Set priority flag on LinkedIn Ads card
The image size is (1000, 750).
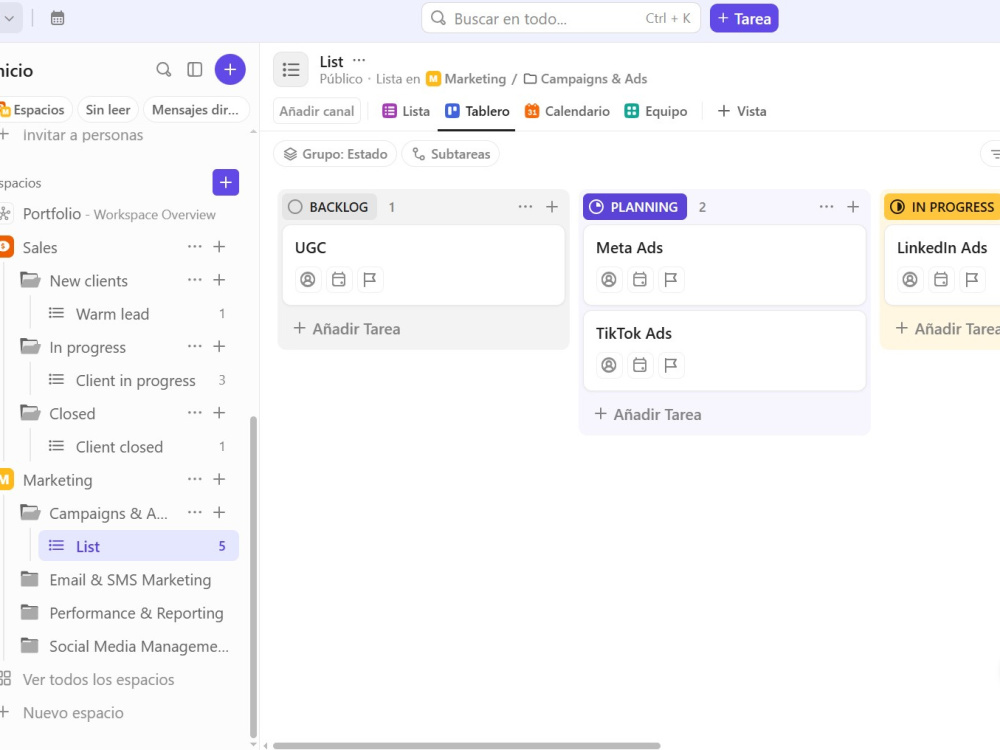pyautogui.click(x=972, y=279)
